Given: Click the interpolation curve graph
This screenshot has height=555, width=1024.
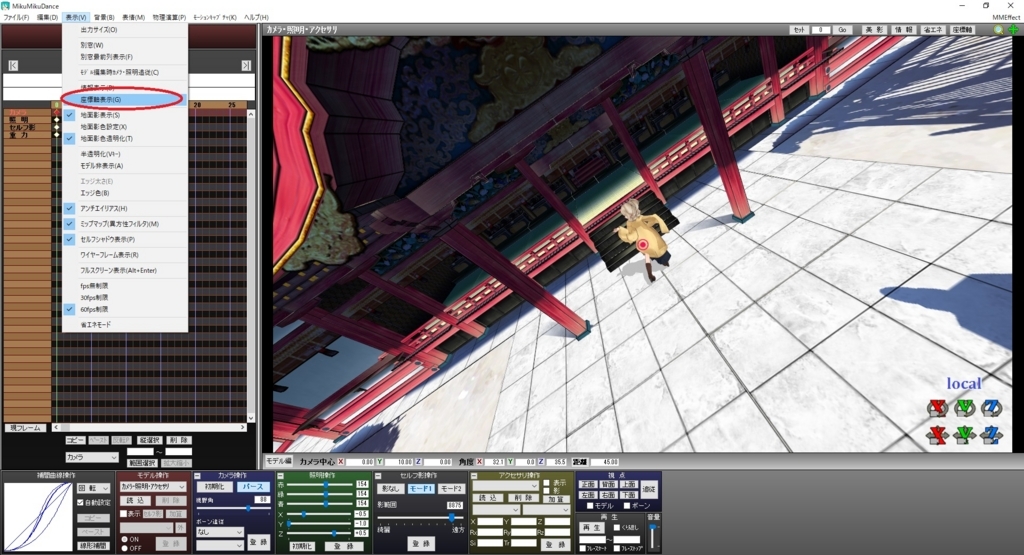Looking at the screenshot, I should pyautogui.click(x=38, y=517).
